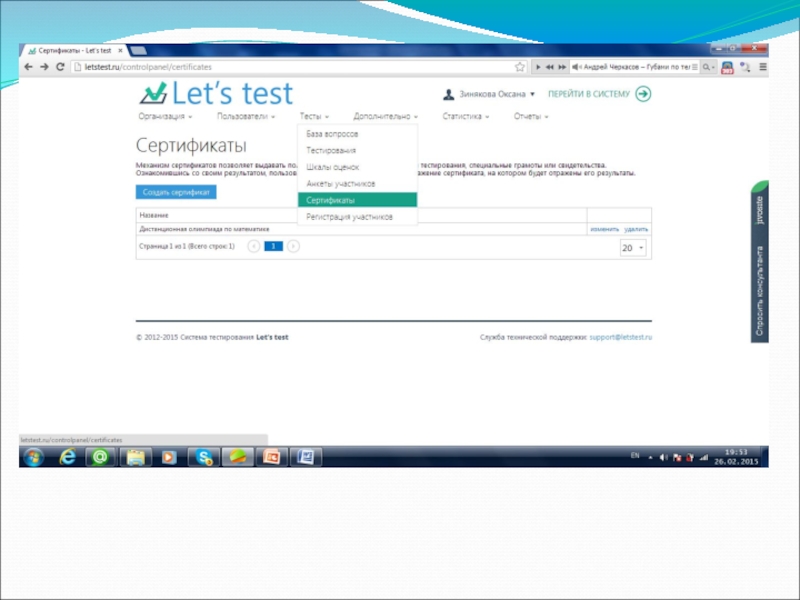Click the red badge extension icon
Screen dimensions: 800x600
[x=727, y=67]
